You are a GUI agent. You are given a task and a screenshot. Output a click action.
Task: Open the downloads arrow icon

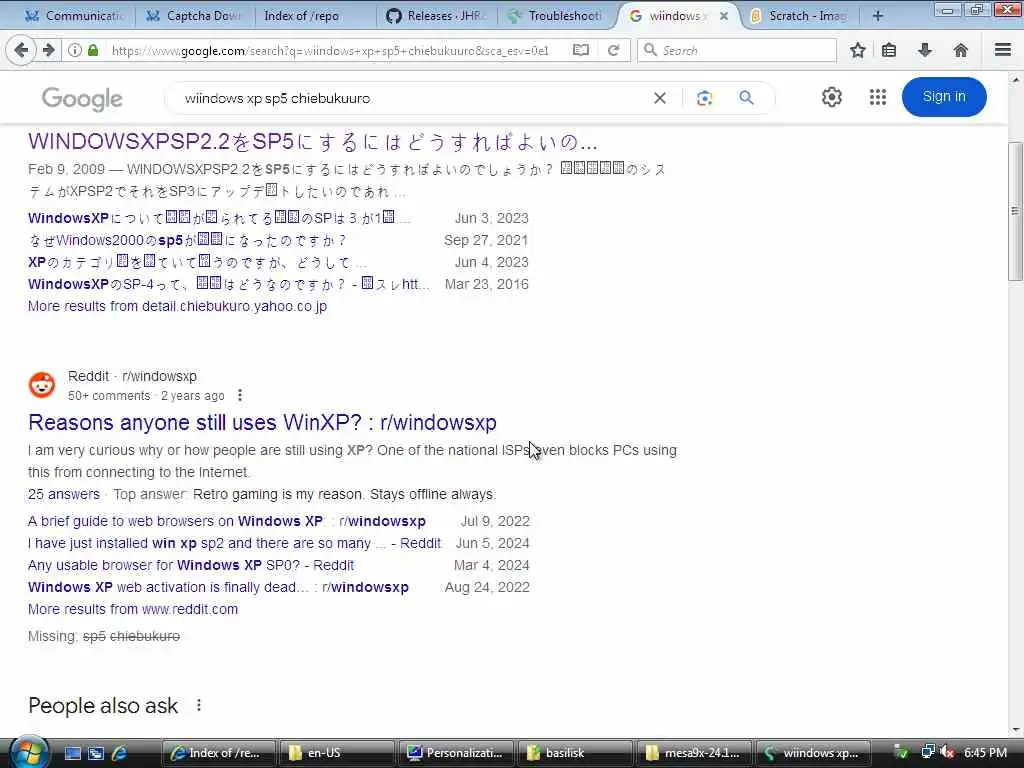[x=925, y=50]
